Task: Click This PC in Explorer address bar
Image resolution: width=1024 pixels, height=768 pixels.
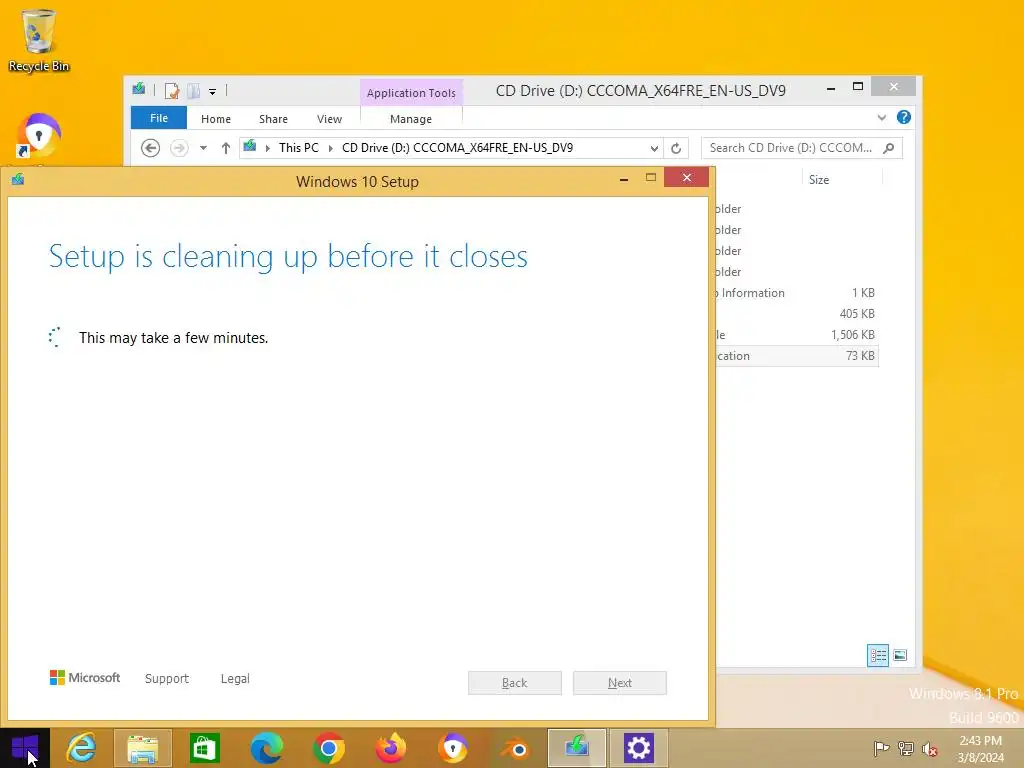Action: pos(298,148)
